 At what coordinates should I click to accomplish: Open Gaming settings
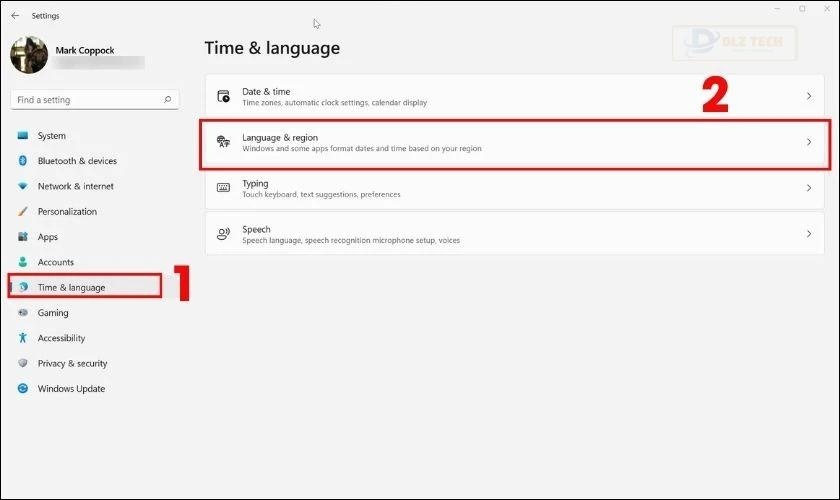(52, 313)
